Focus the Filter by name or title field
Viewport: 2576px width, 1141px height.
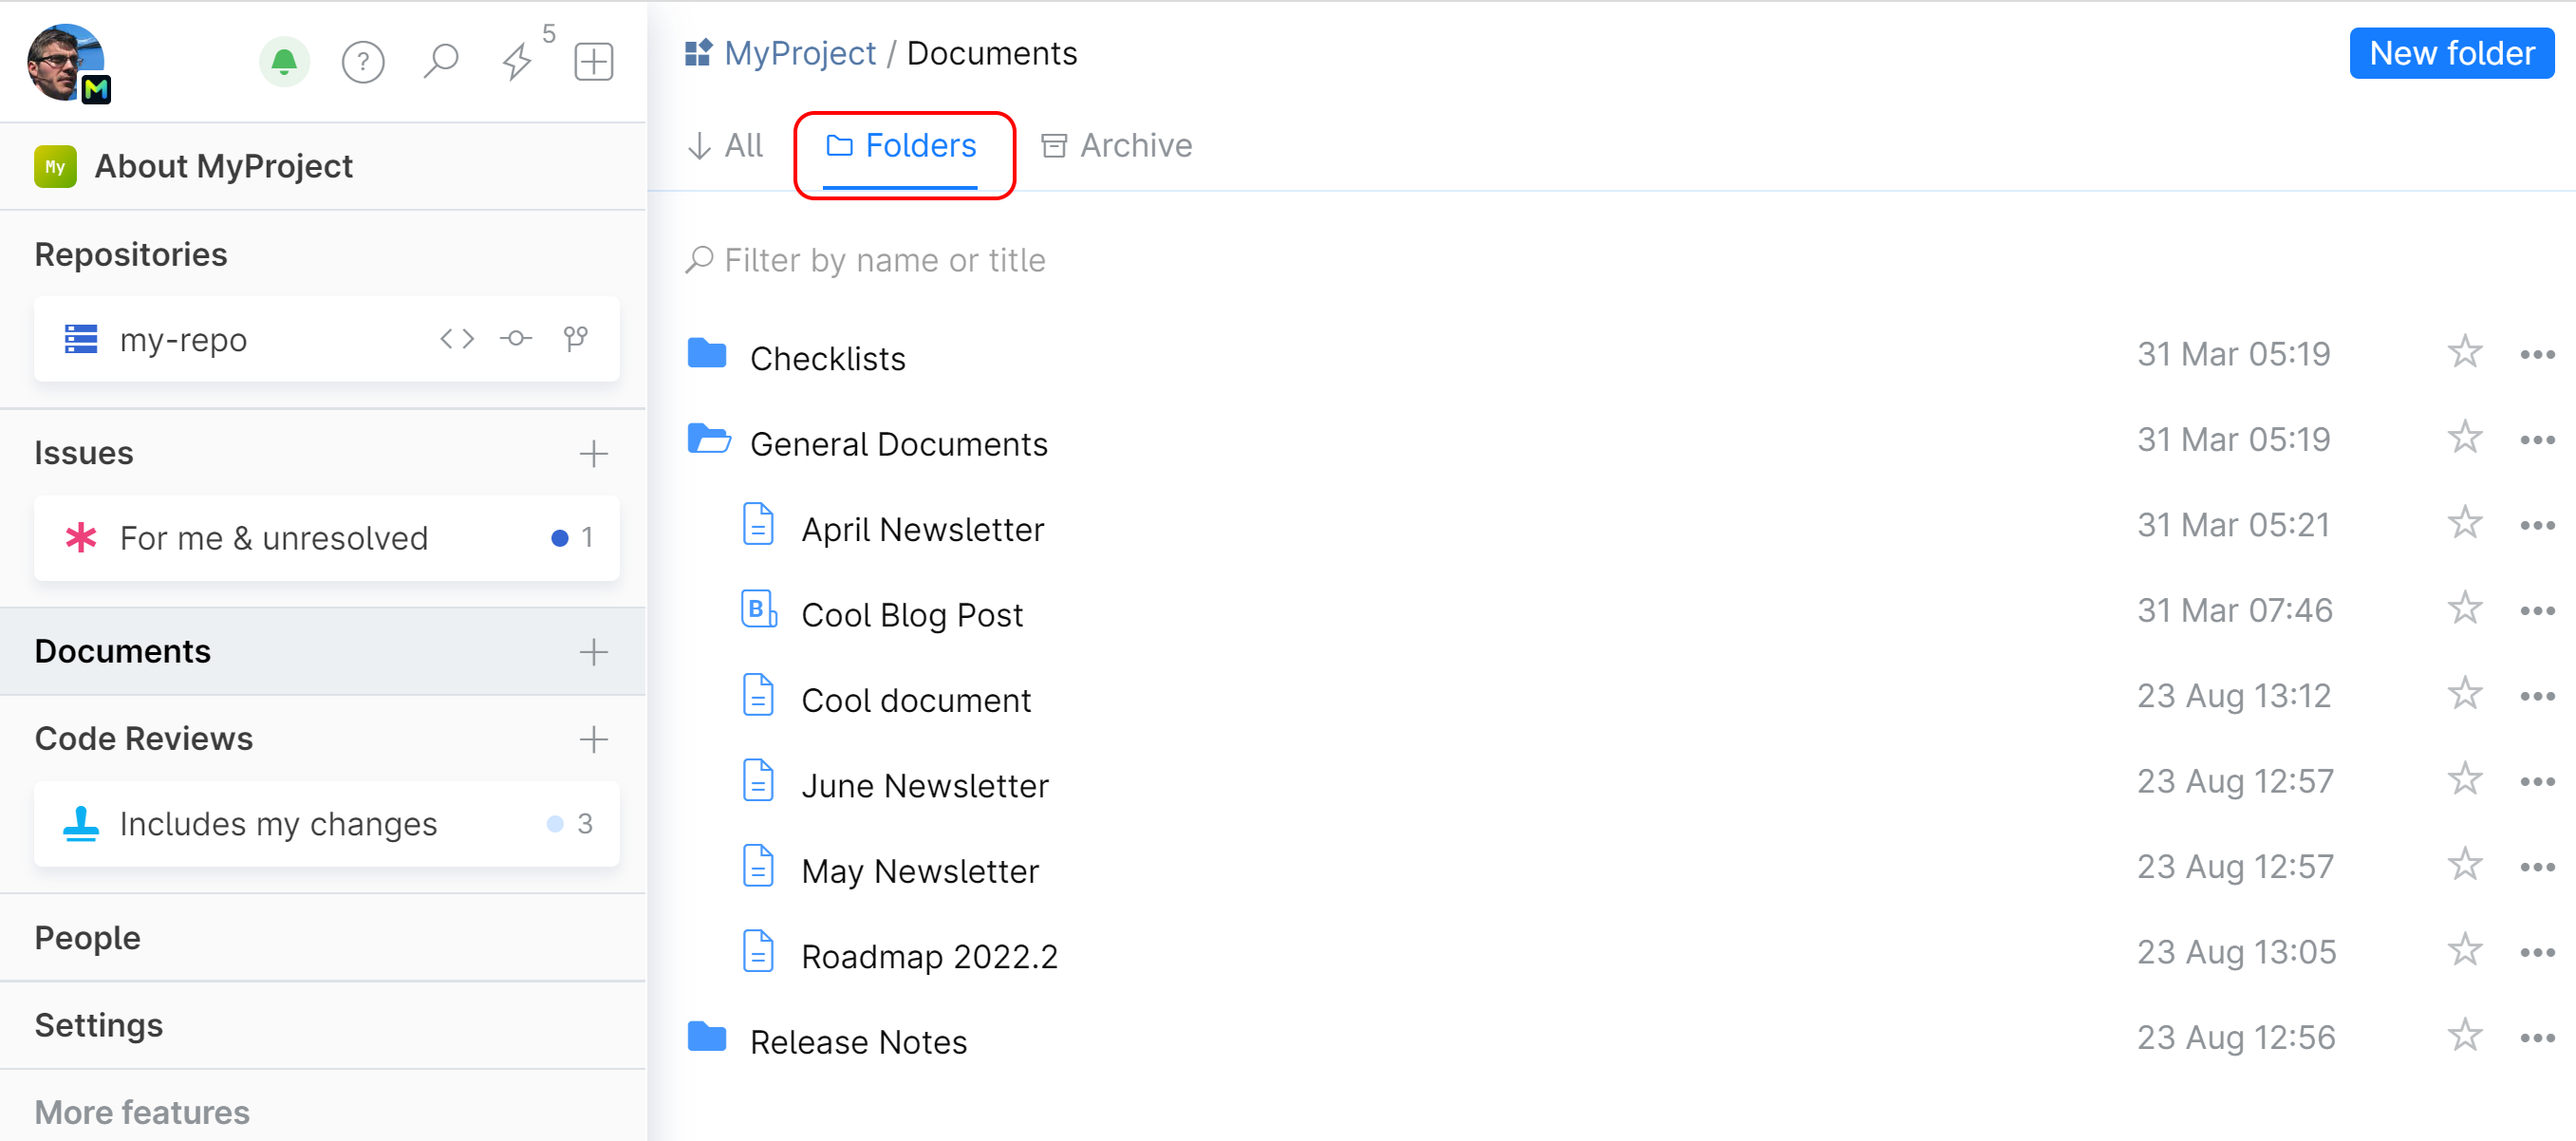coord(885,261)
